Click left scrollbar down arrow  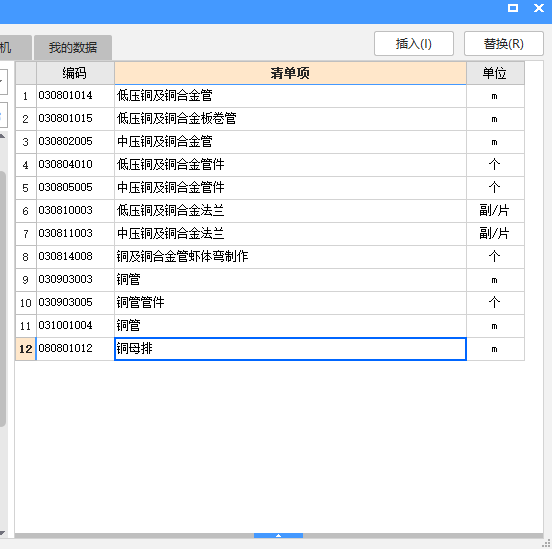(2, 533)
